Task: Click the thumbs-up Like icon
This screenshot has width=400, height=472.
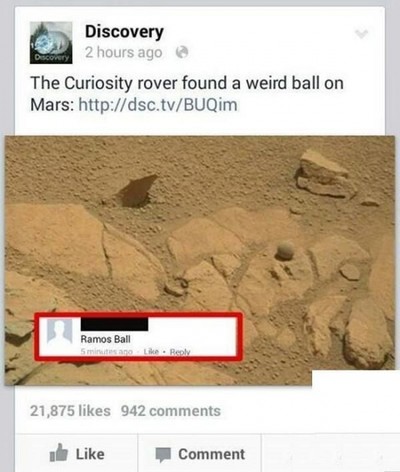Action: [x=59, y=452]
